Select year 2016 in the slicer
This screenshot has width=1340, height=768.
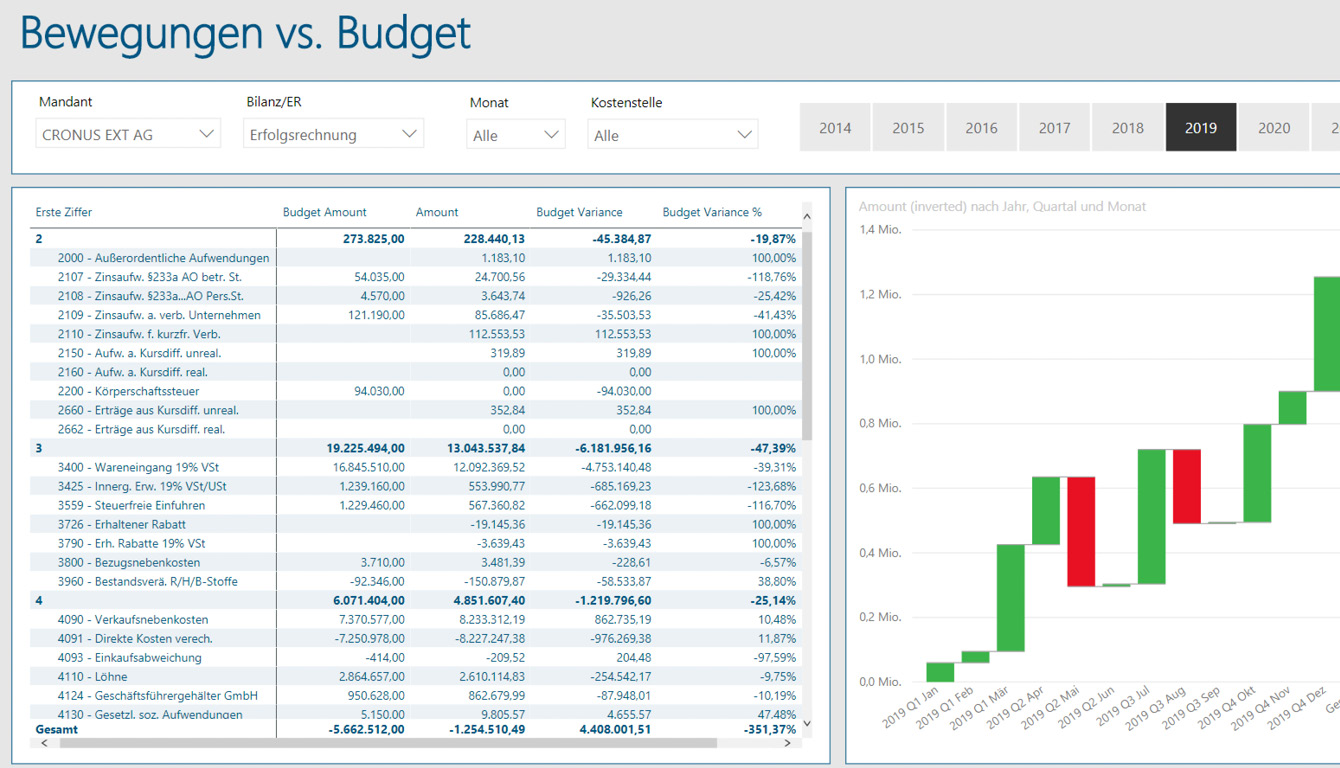coord(981,128)
